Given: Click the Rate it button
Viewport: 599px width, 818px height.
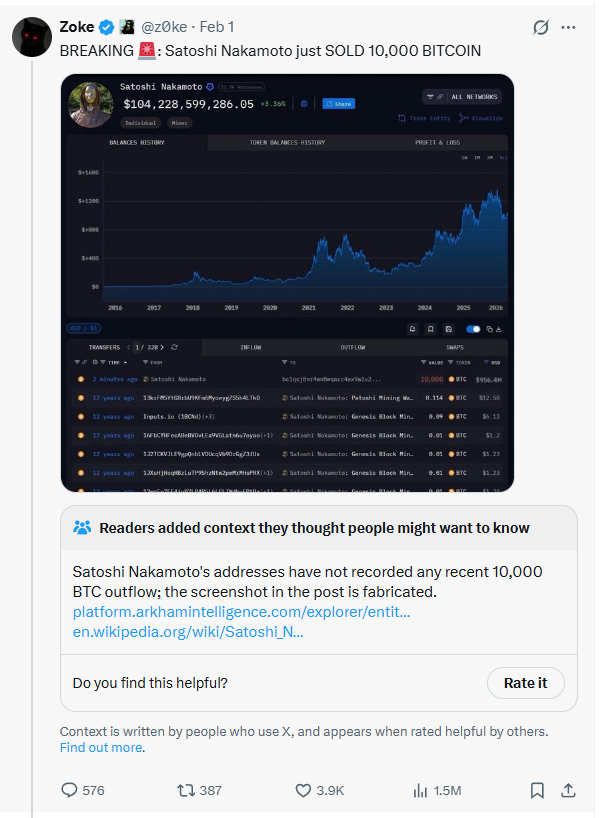Looking at the screenshot, I should pyautogui.click(x=525, y=683).
